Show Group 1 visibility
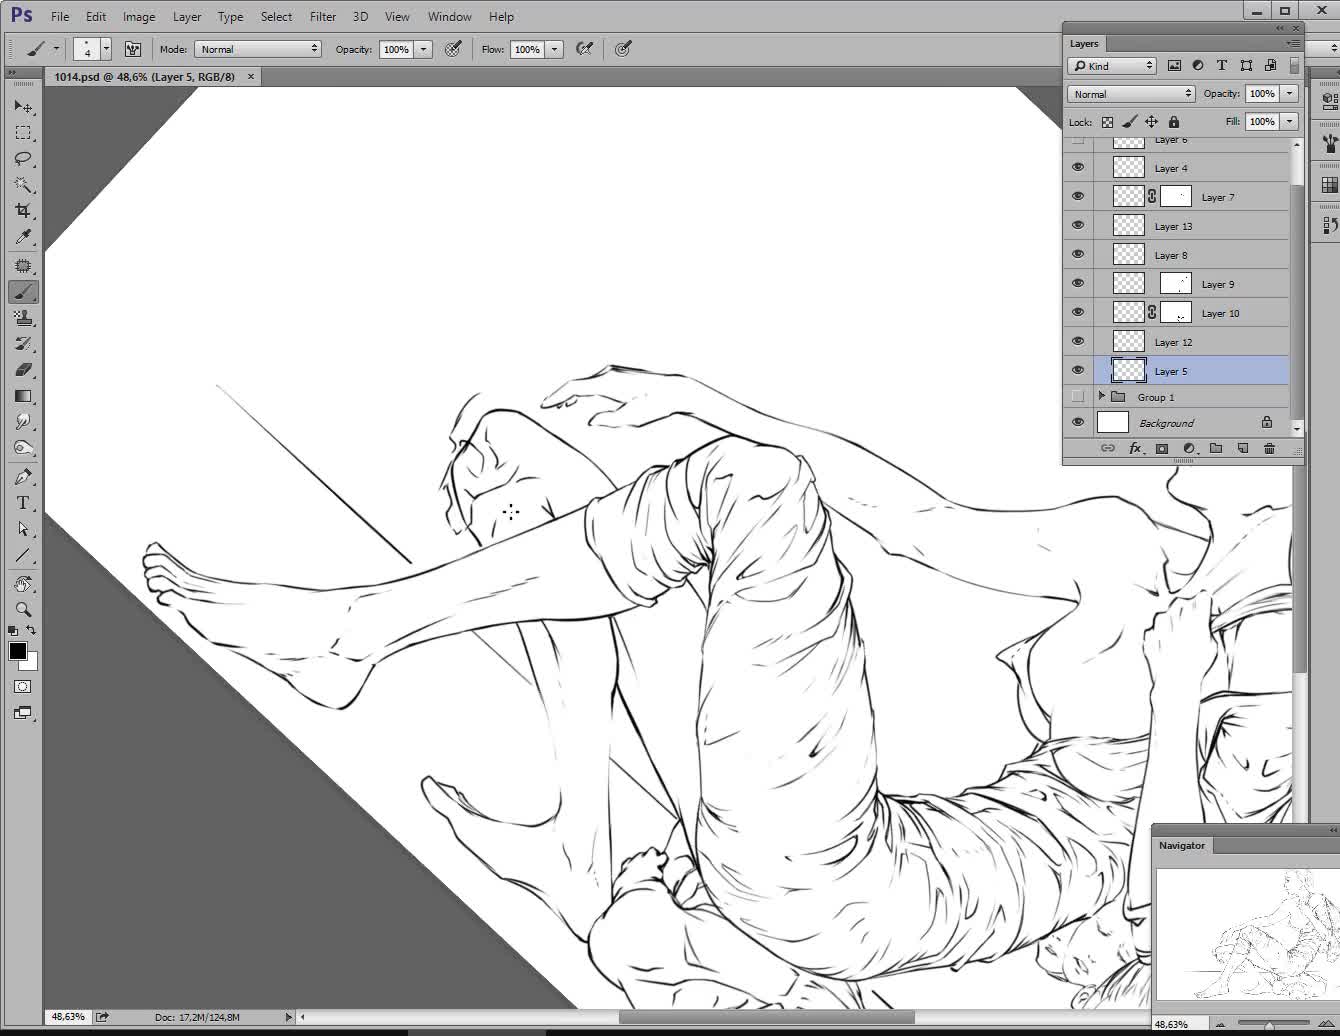The height and width of the screenshot is (1036, 1340). pos(1078,397)
